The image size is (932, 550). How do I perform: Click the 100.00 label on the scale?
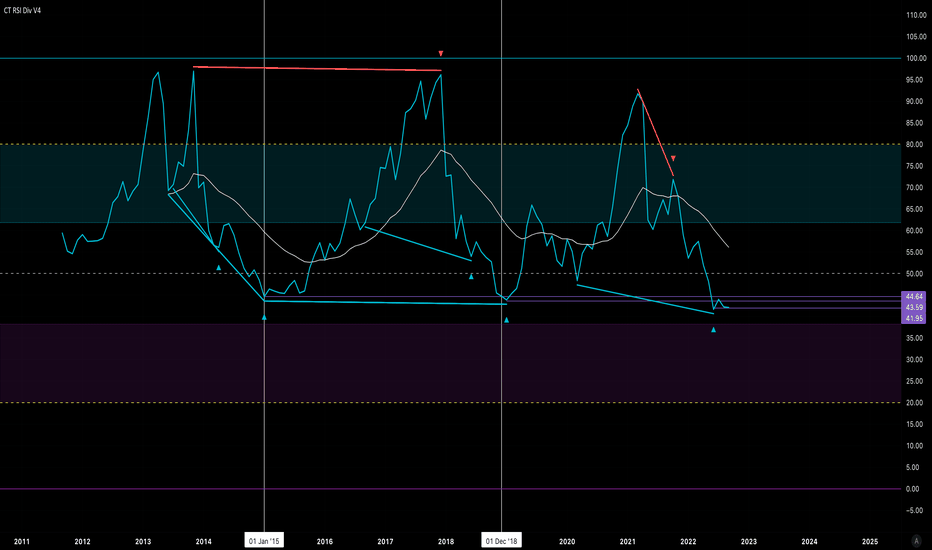click(x=916, y=58)
